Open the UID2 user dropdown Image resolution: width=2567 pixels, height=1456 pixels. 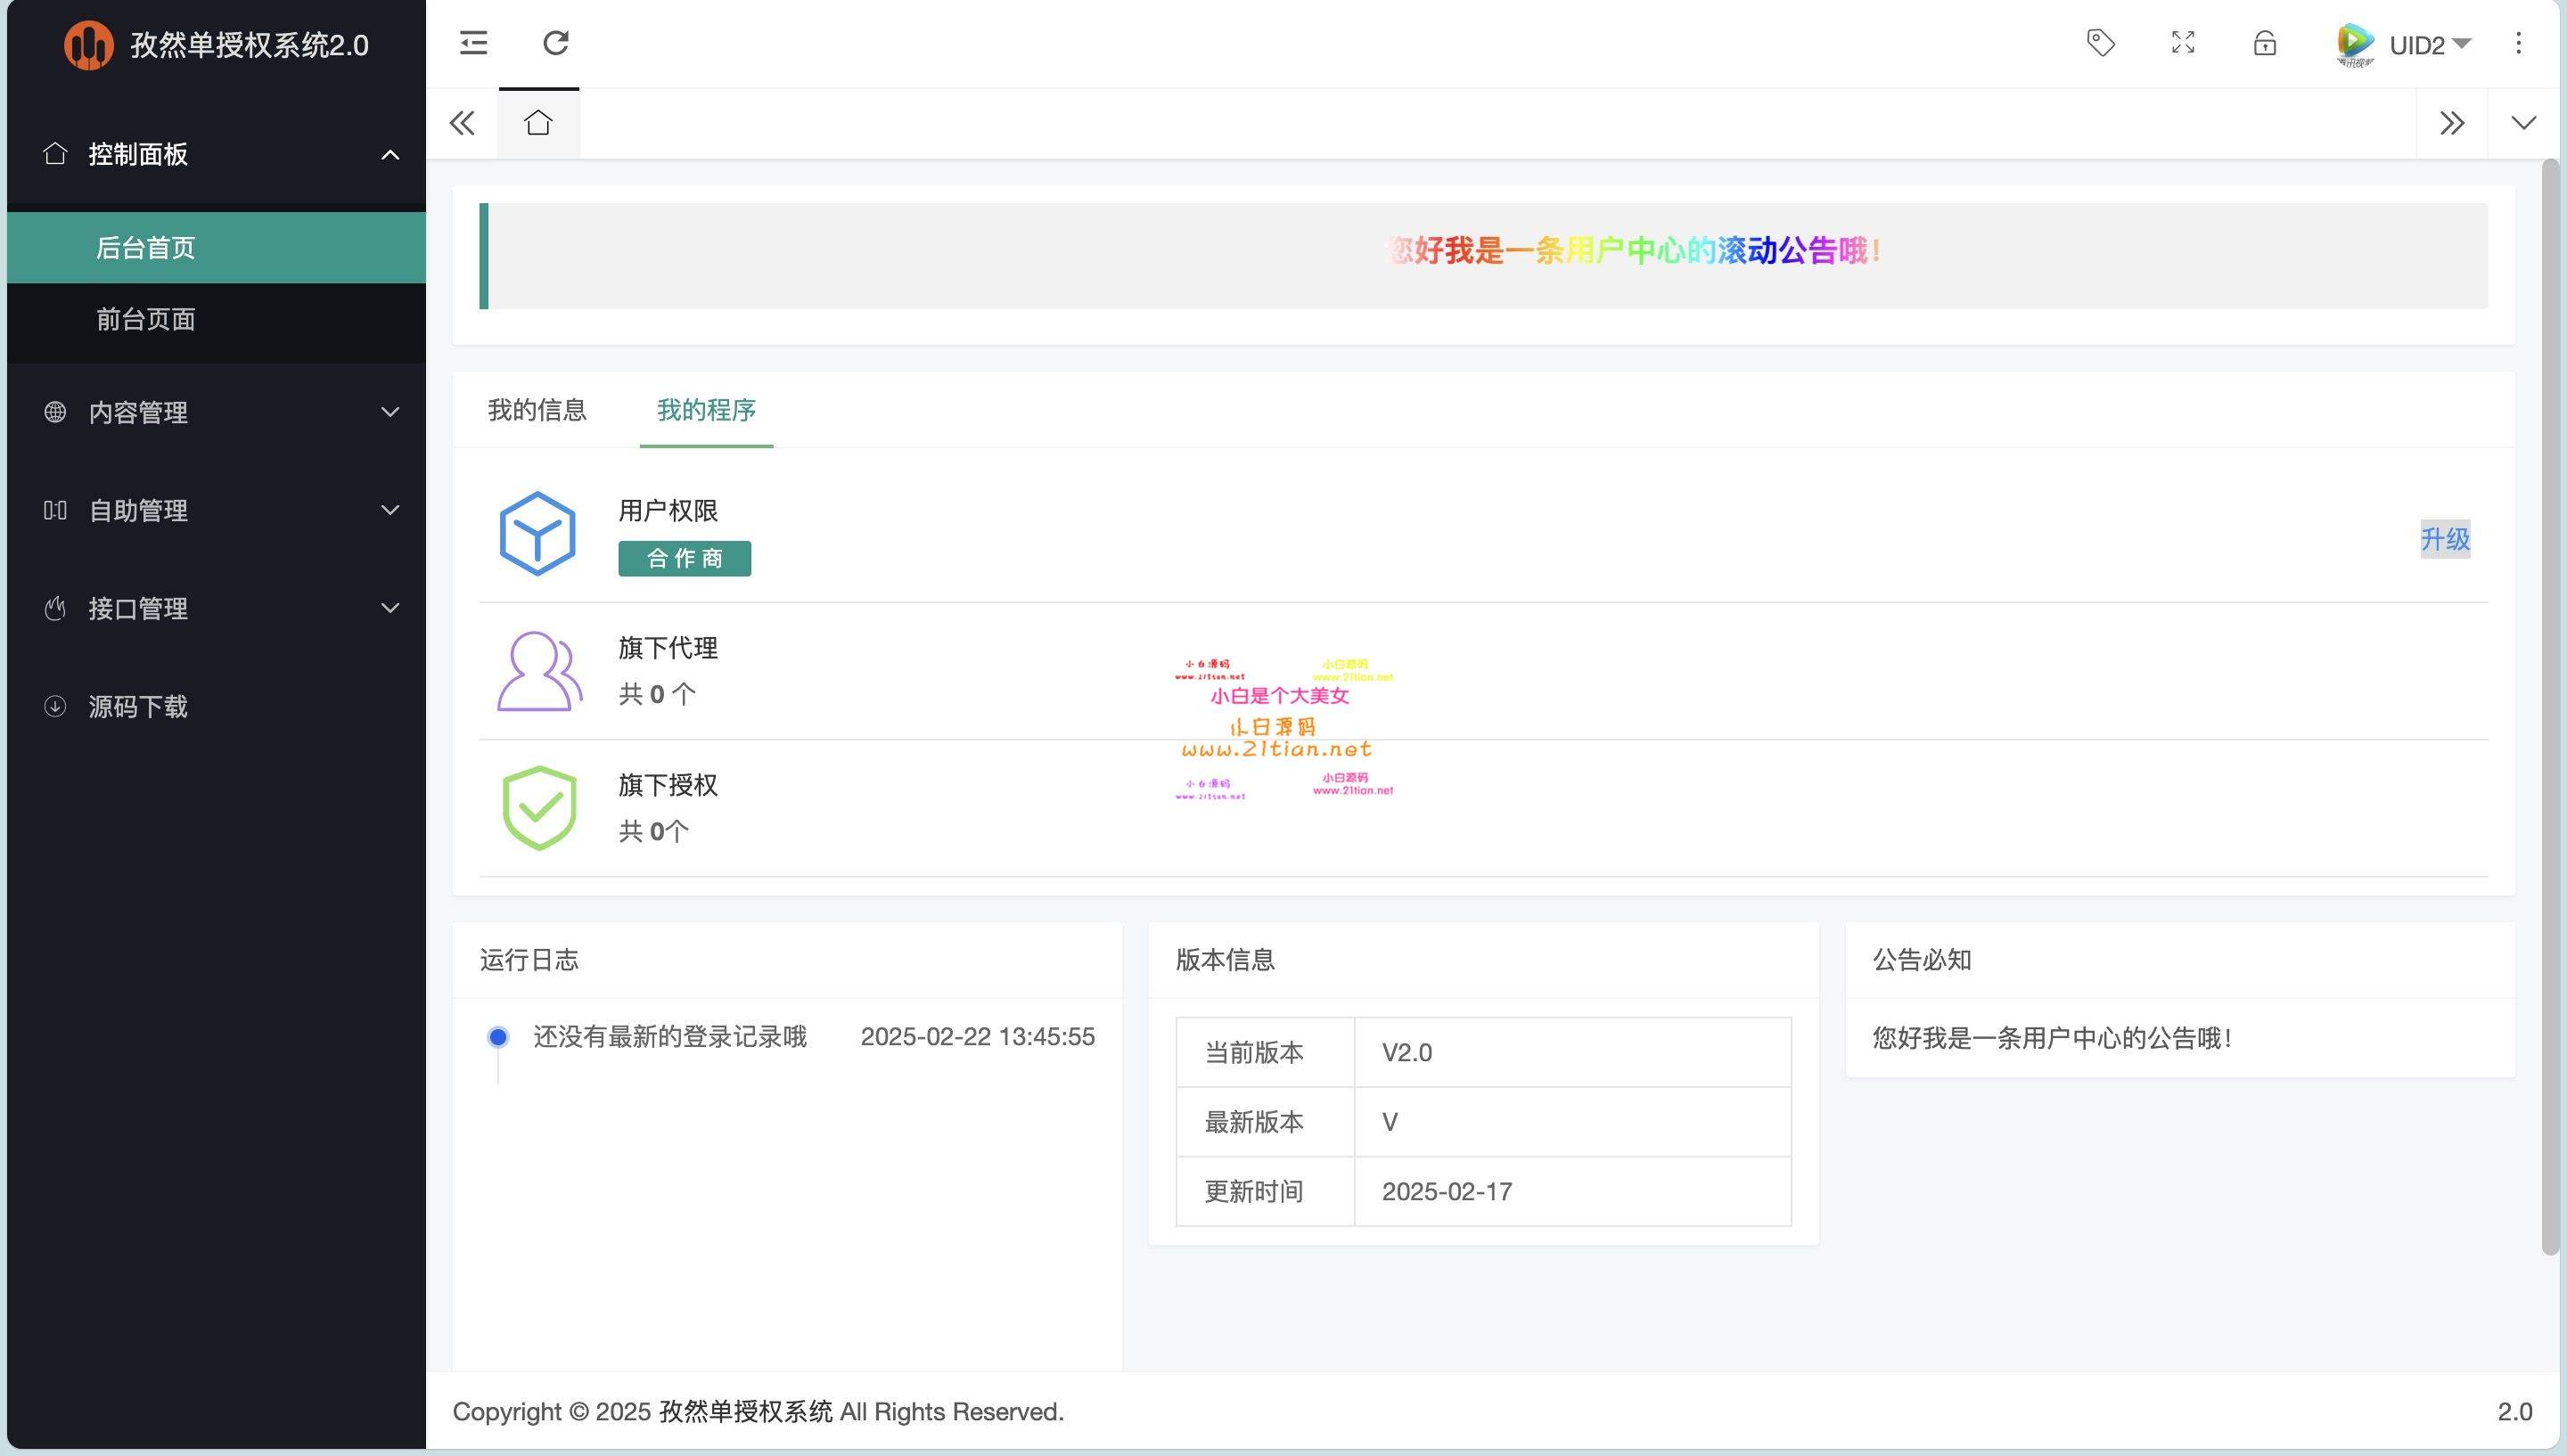(x=2430, y=45)
